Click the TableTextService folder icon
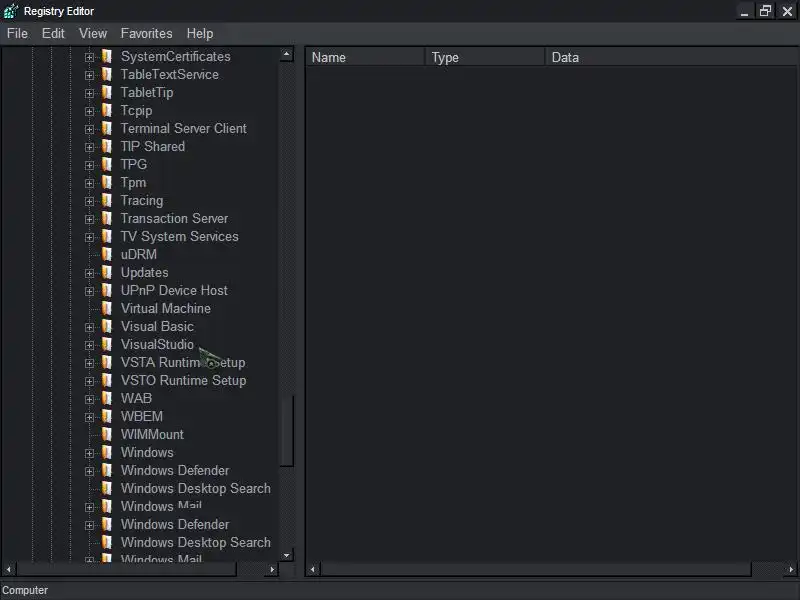The width and height of the screenshot is (800, 600). pos(107,74)
